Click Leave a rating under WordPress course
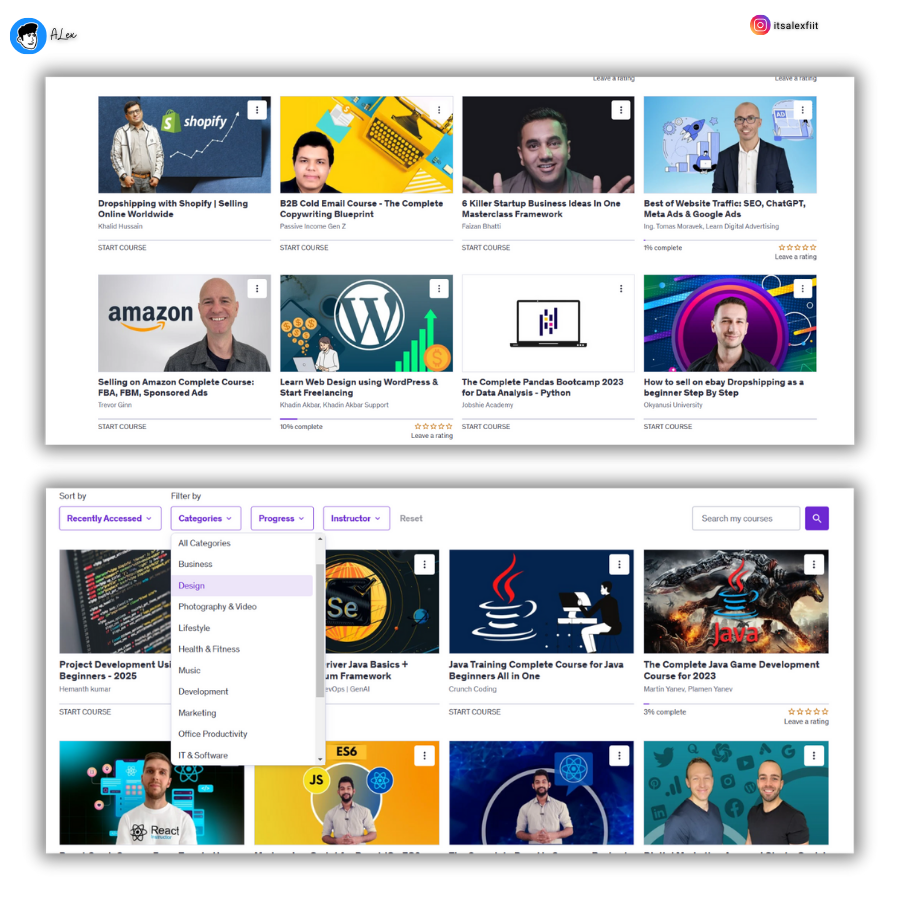 (x=432, y=436)
